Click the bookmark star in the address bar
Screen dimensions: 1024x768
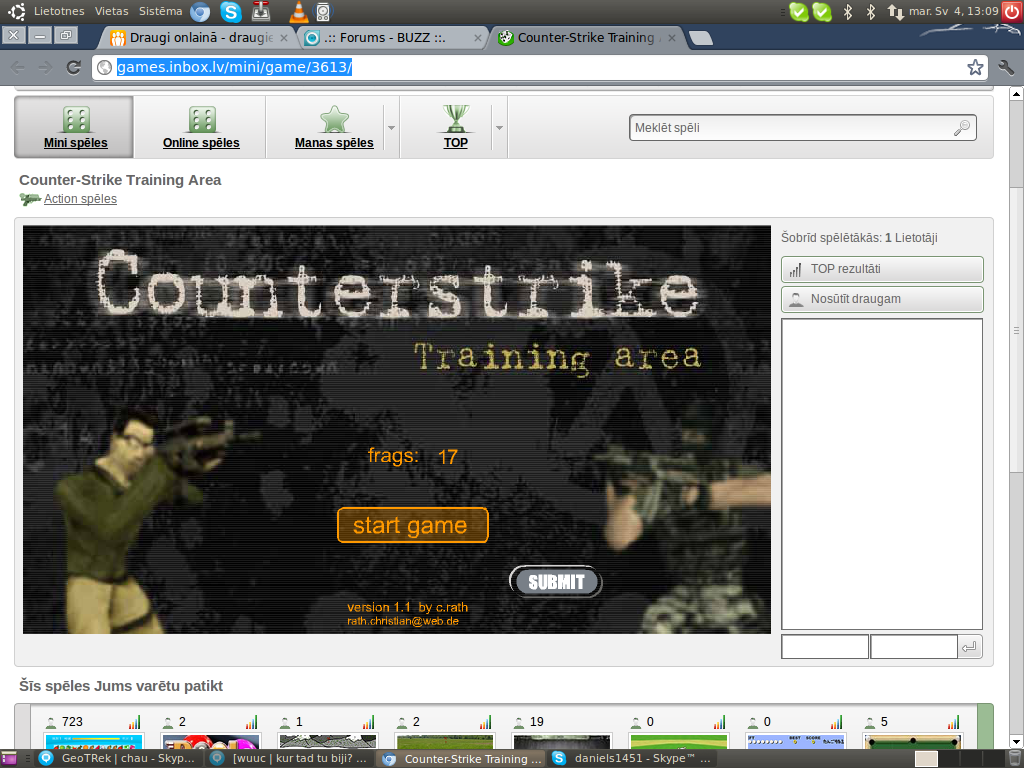[975, 67]
